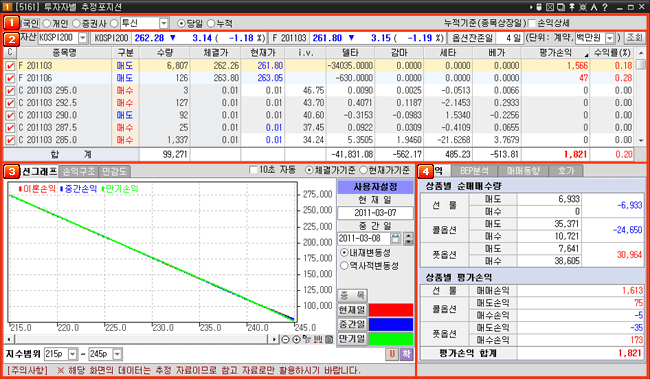The width and height of the screenshot is (650, 379).
Task: Open the KOSPI200 underlying asset dropdown
Action: click(x=82, y=38)
